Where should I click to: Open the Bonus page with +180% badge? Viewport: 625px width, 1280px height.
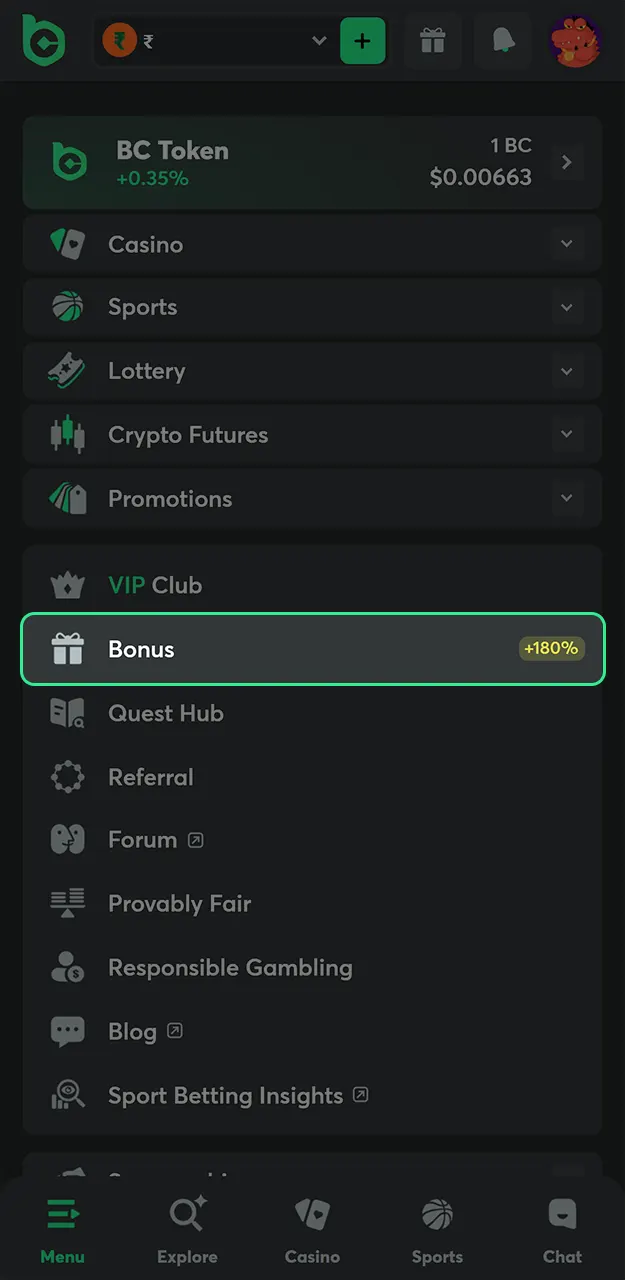coord(312,649)
